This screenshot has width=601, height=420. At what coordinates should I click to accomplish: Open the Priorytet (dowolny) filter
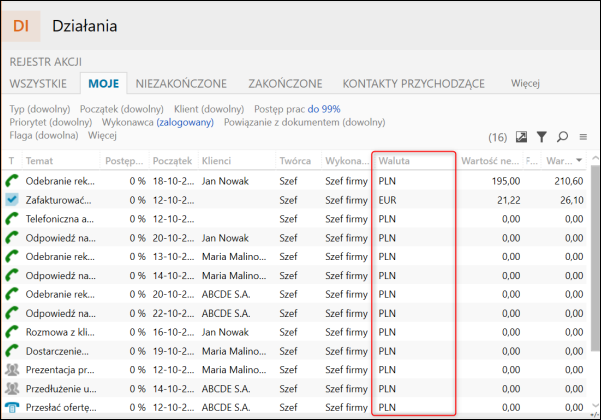coord(51,122)
